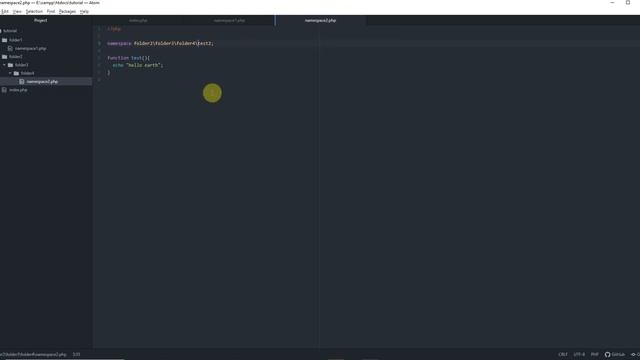Maximize the Atom window

(628, 3)
